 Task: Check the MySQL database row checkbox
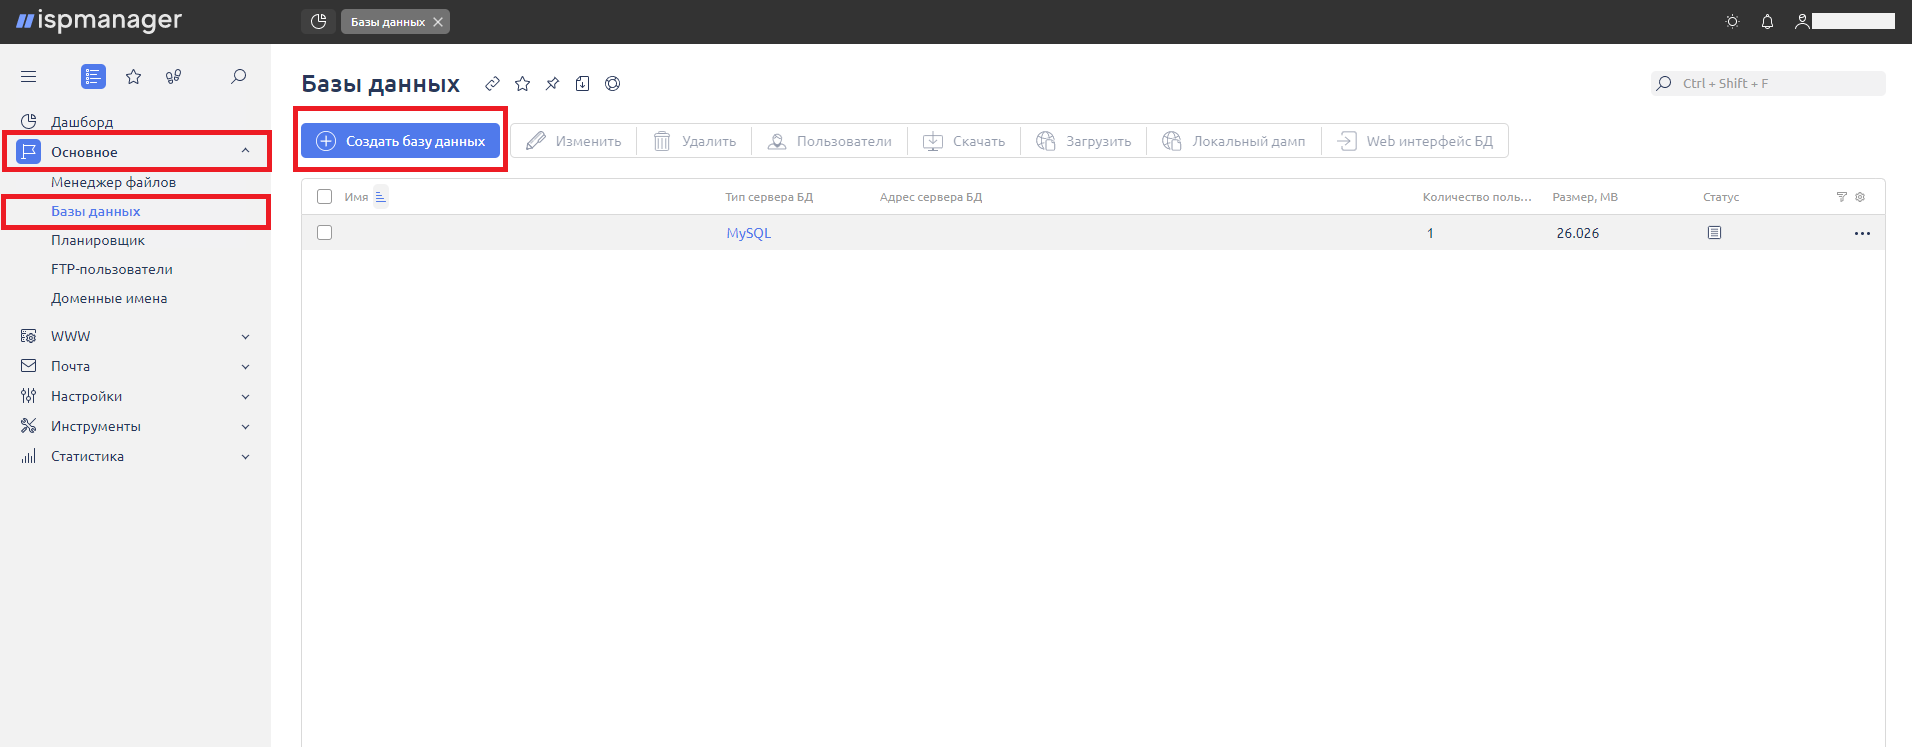324,233
